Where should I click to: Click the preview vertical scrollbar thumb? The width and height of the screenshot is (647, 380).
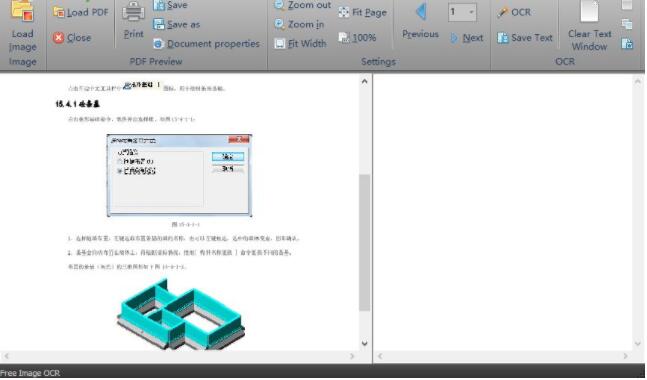364,243
